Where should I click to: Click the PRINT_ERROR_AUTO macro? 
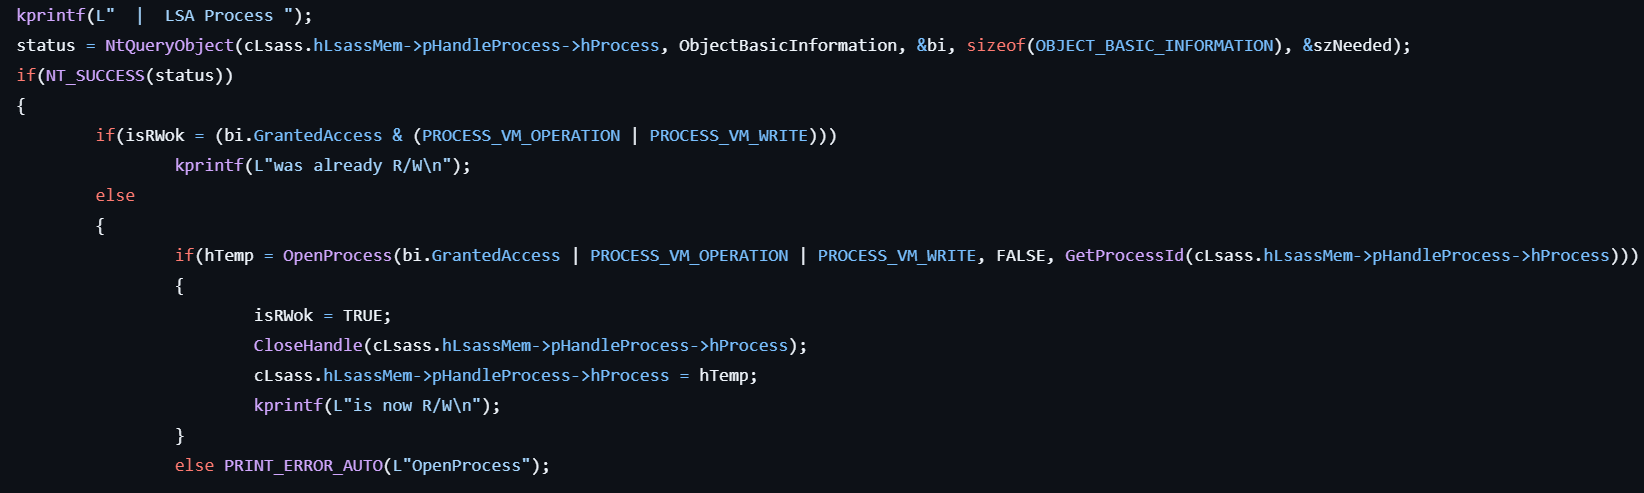303,466
